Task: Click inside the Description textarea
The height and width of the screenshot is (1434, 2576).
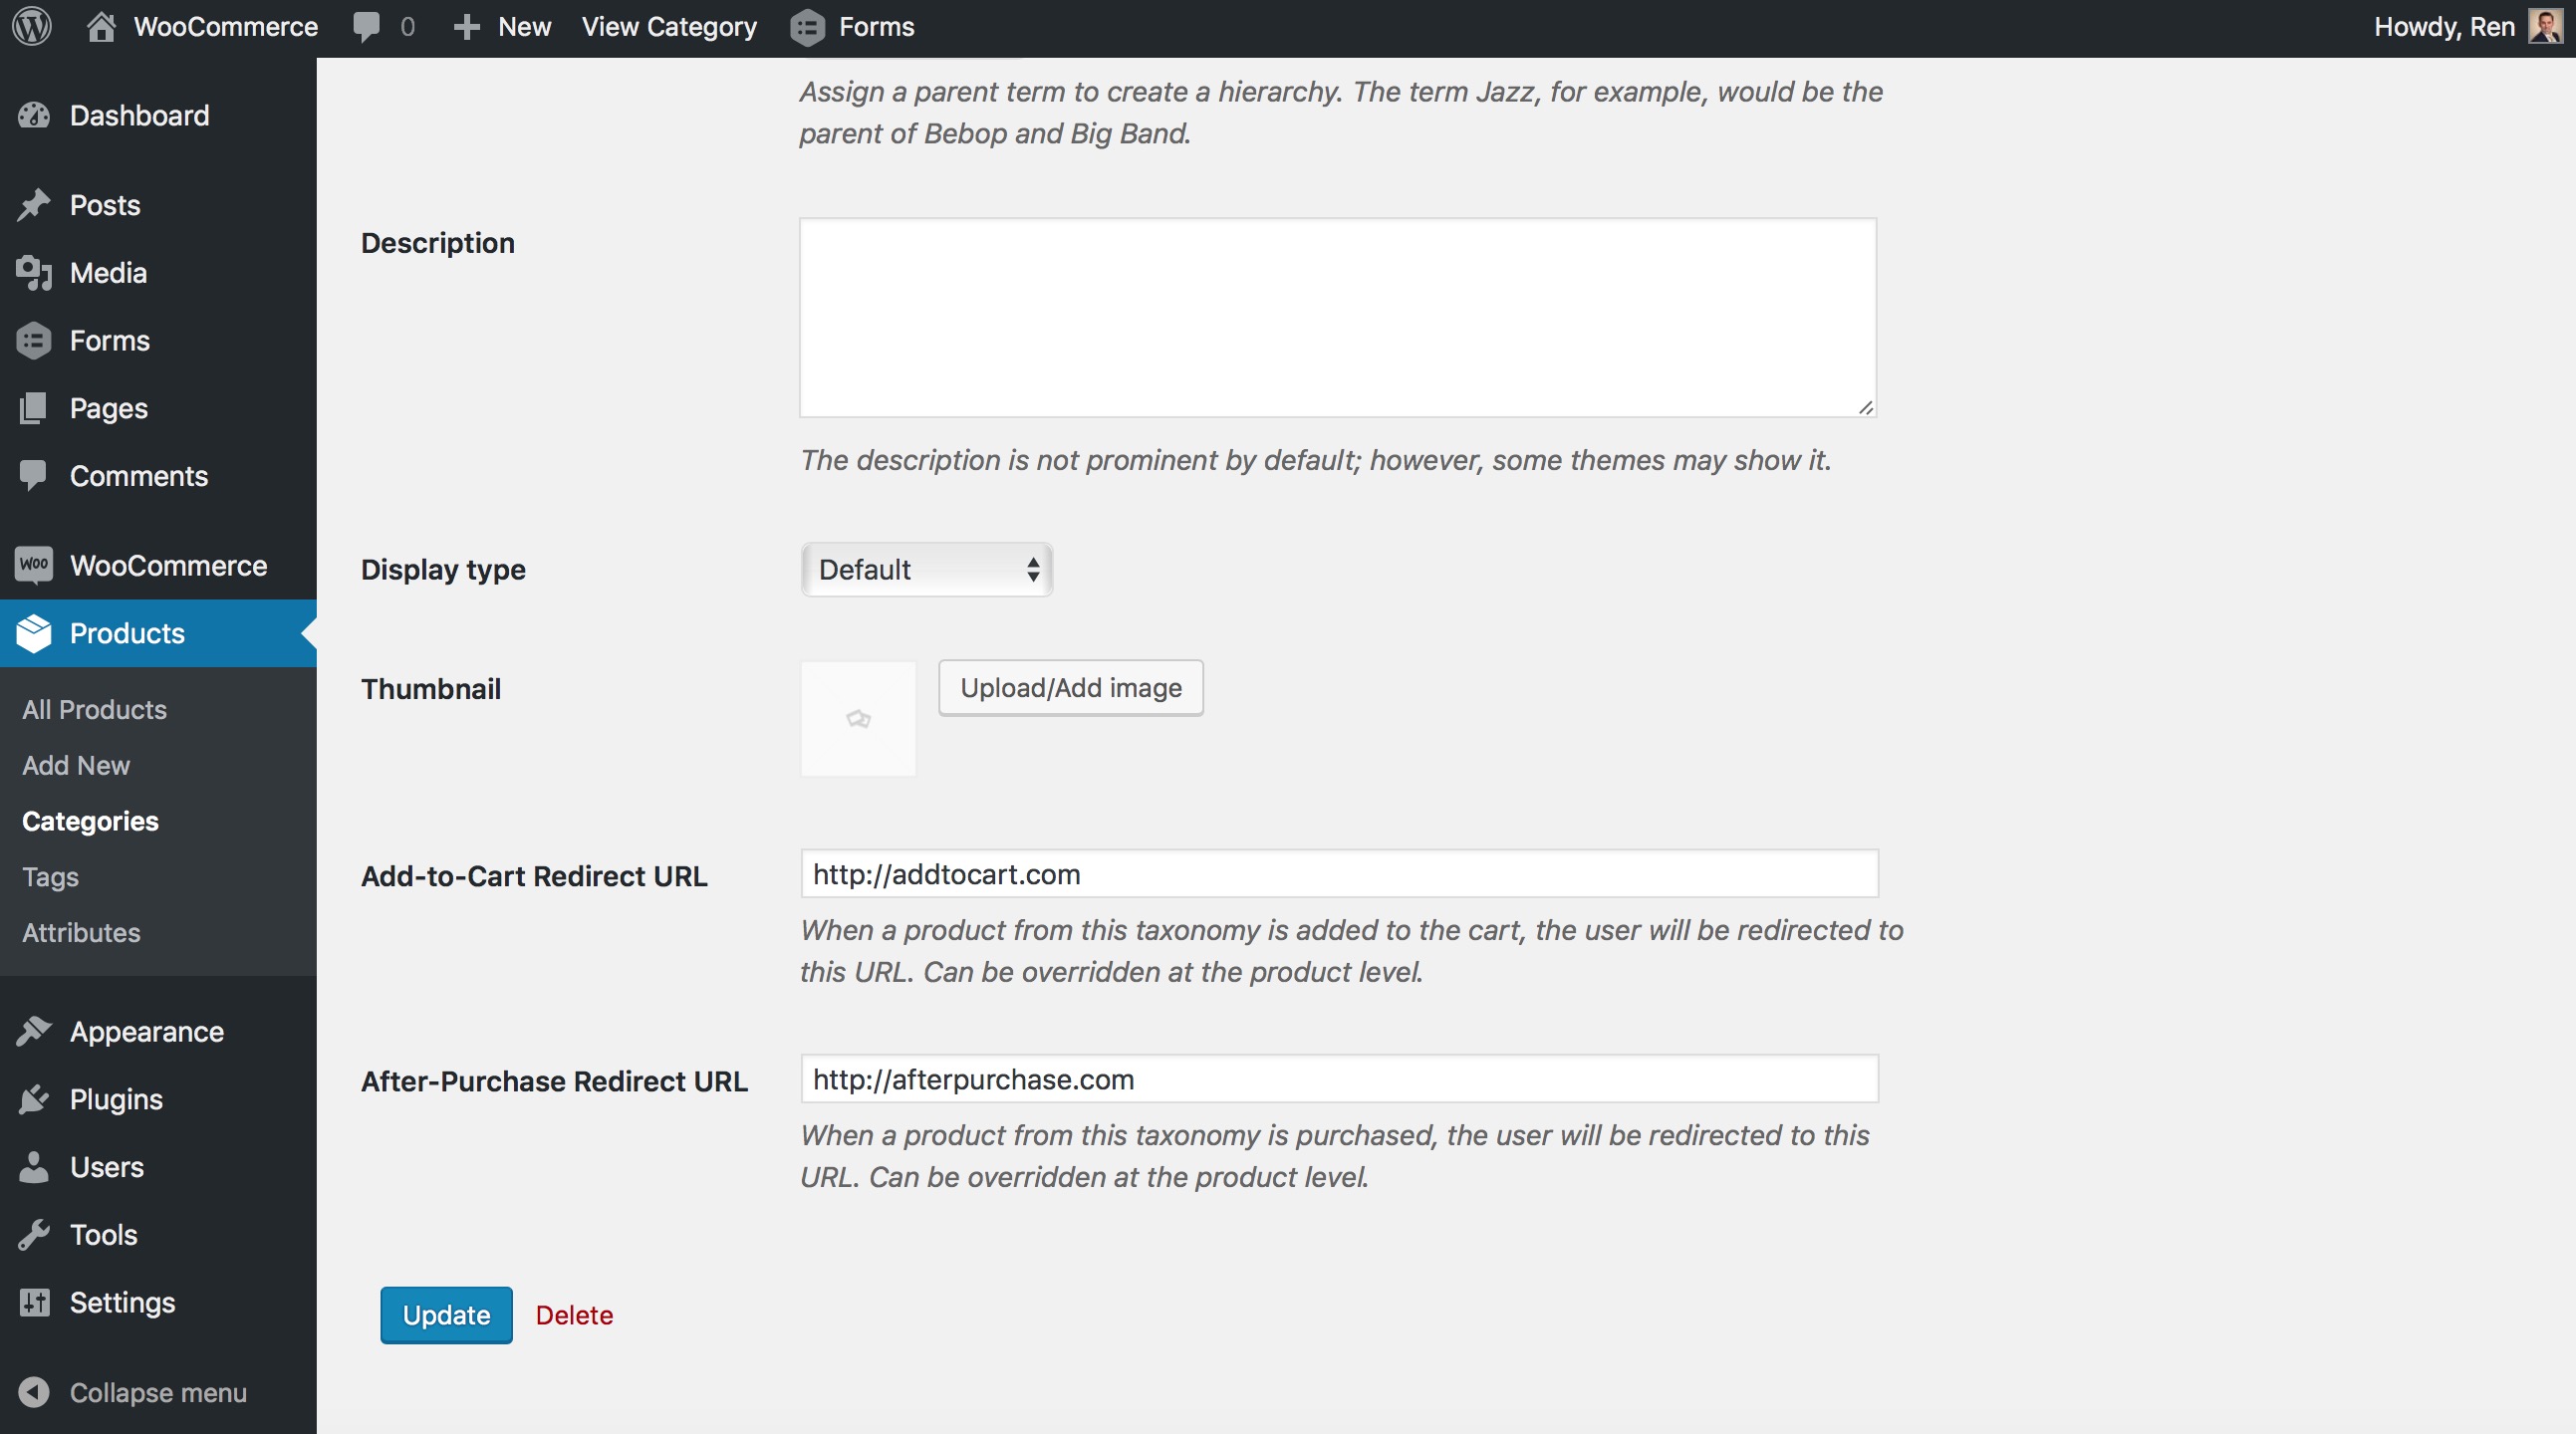Action: 1337,318
